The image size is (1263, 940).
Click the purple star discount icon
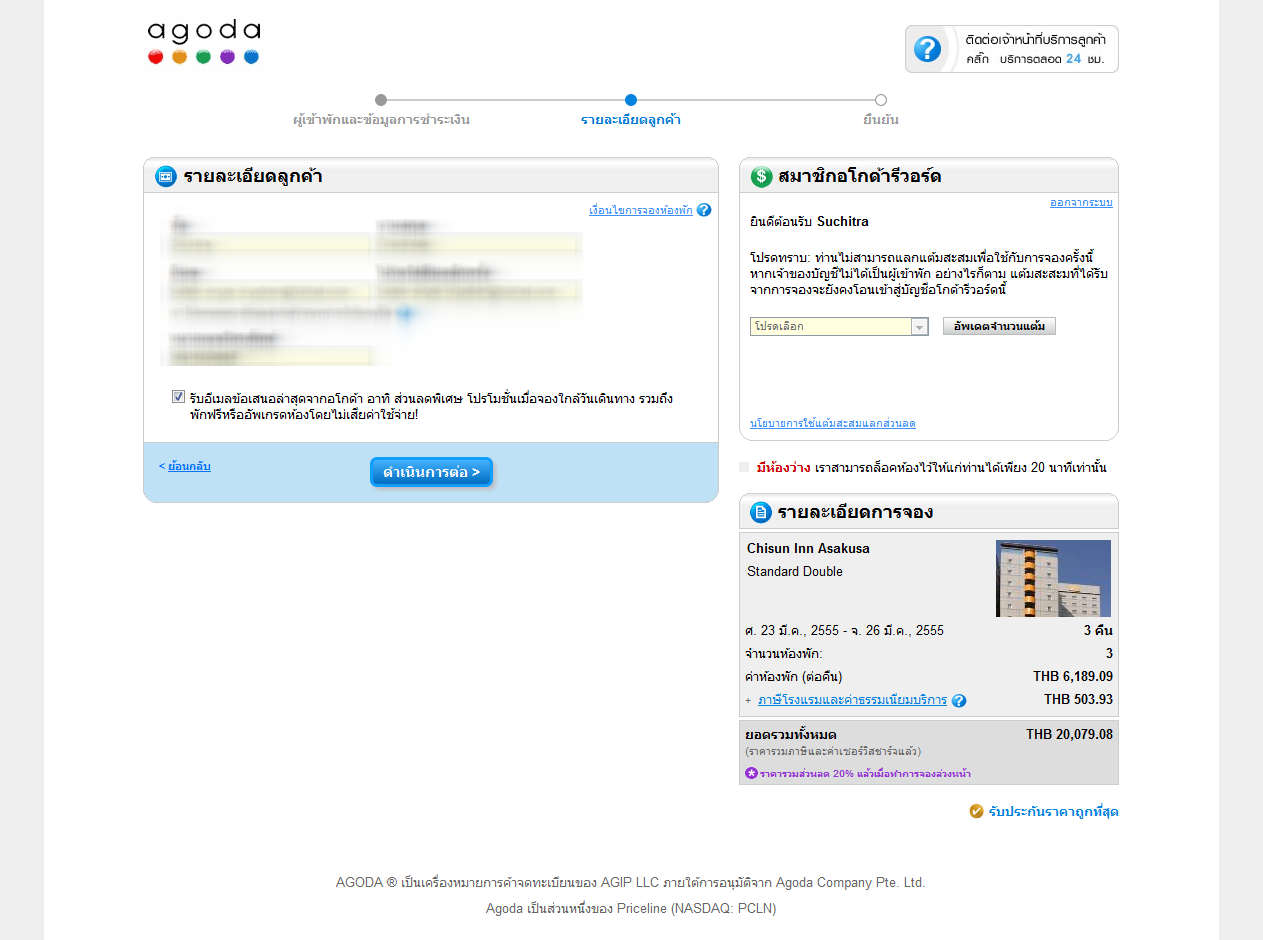(752, 773)
